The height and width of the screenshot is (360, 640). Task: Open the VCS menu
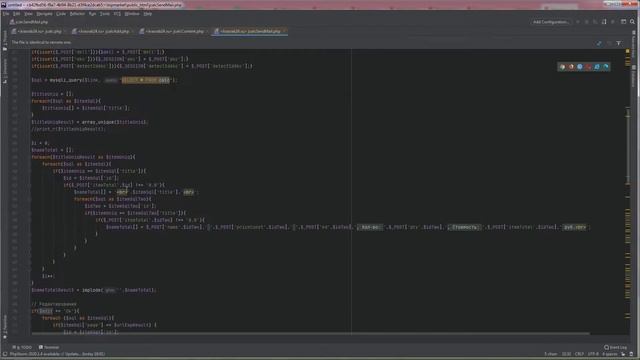point(117,13)
